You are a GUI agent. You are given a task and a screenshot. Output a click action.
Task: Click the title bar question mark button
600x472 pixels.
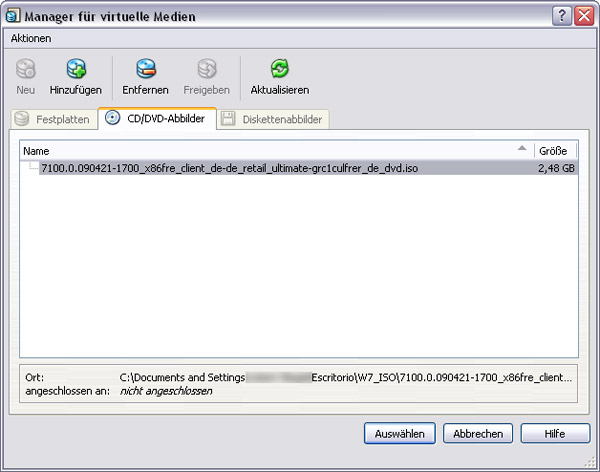click(x=561, y=15)
